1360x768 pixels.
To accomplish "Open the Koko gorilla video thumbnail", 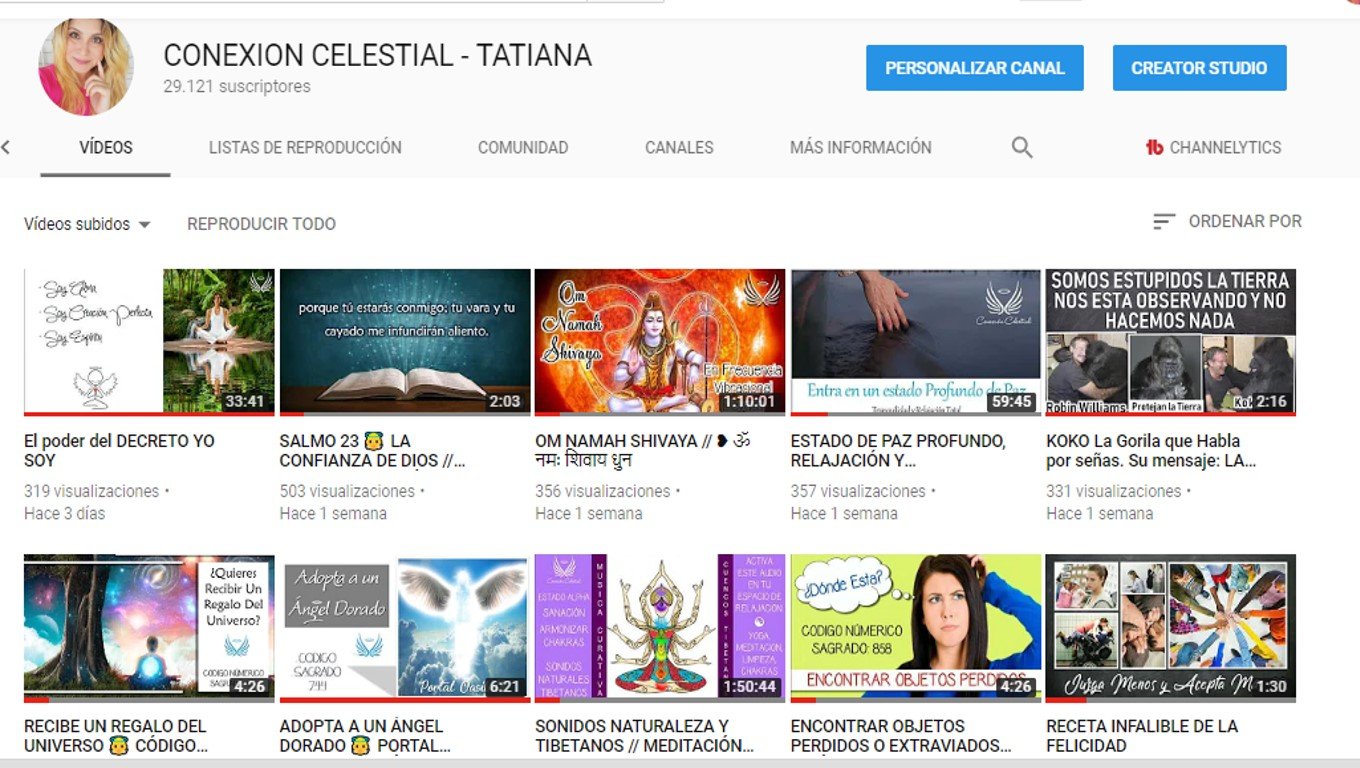I will [x=1171, y=341].
